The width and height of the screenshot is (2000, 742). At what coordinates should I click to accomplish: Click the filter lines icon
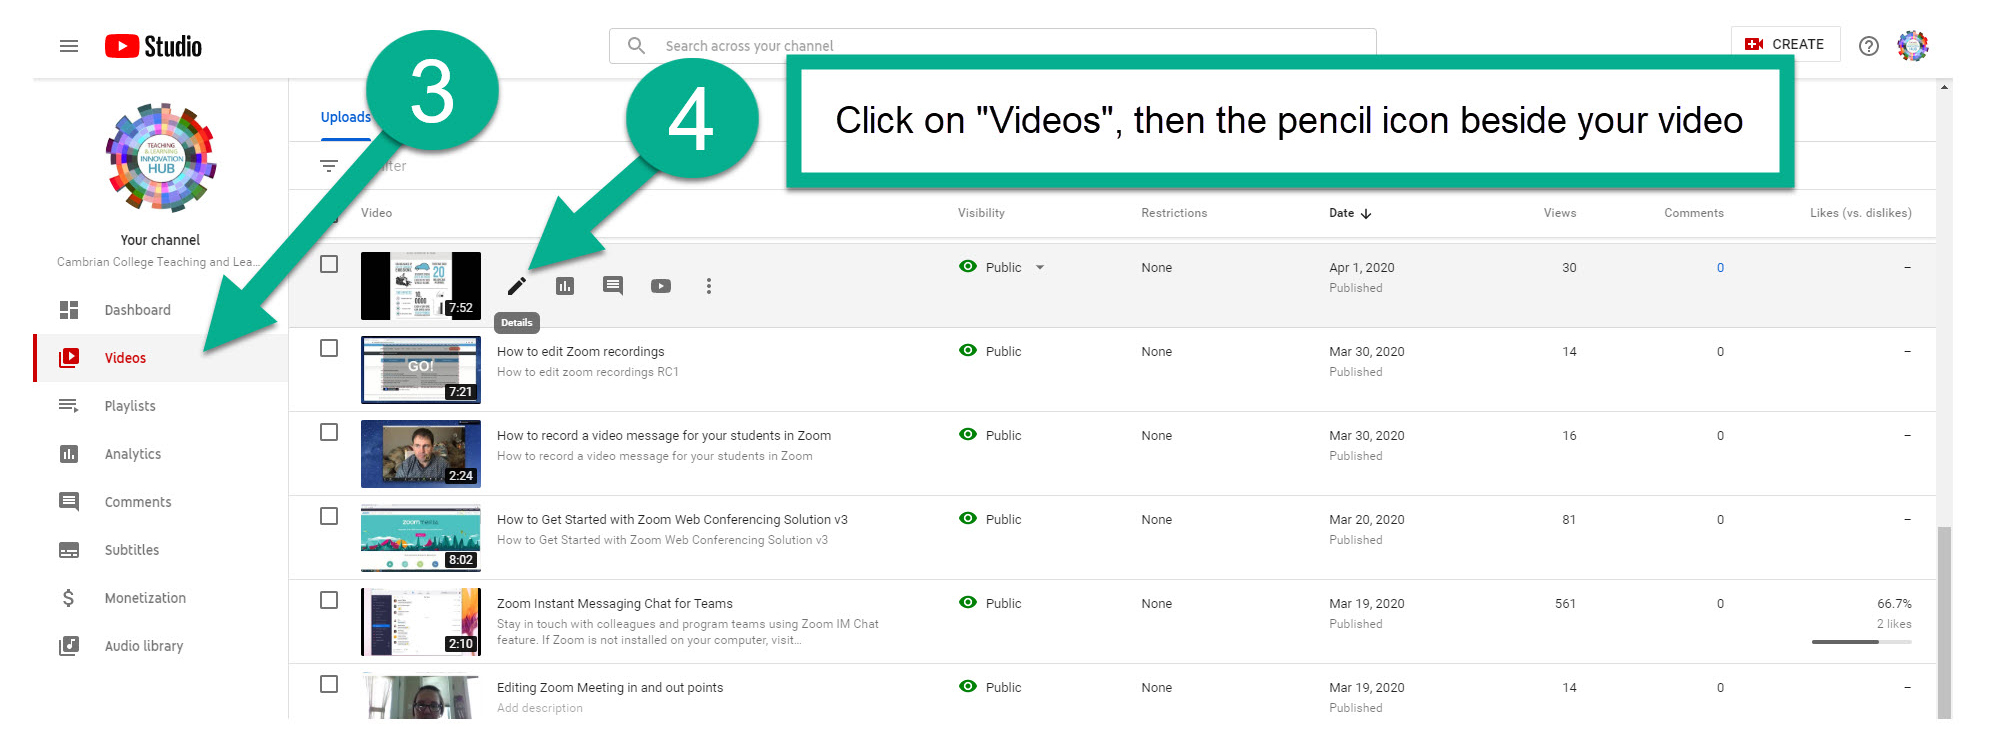329,166
